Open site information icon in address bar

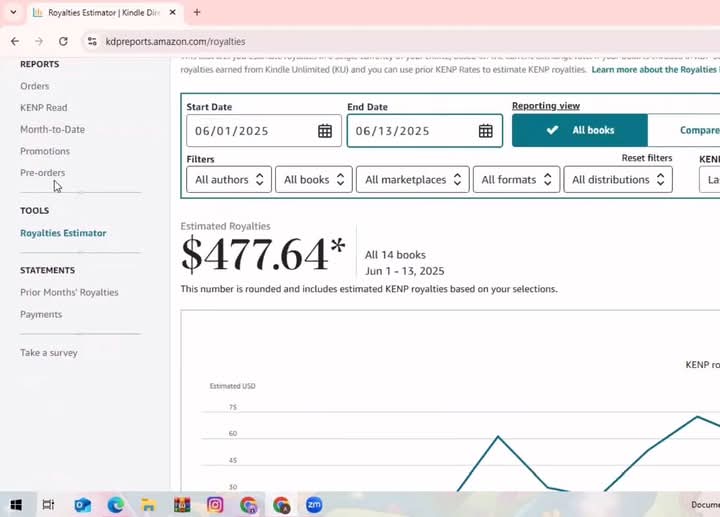pyautogui.click(x=92, y=41)
